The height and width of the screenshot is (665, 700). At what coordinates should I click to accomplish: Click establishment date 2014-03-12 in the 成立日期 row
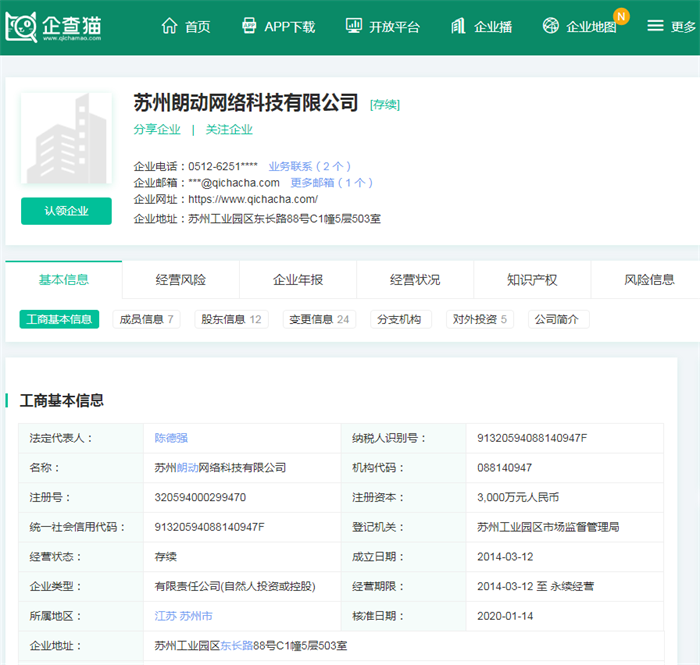point(505,557)
